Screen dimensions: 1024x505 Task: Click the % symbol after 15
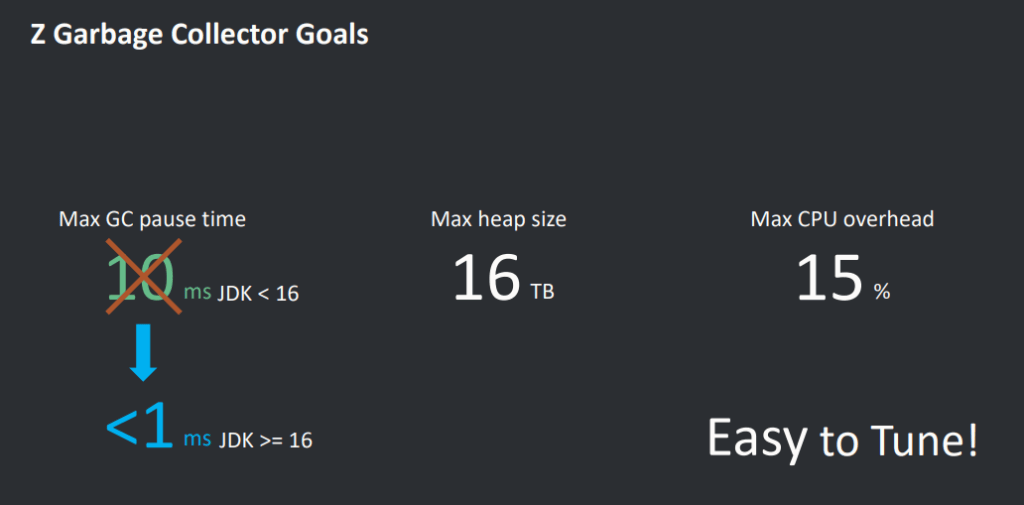pos(881,292)
